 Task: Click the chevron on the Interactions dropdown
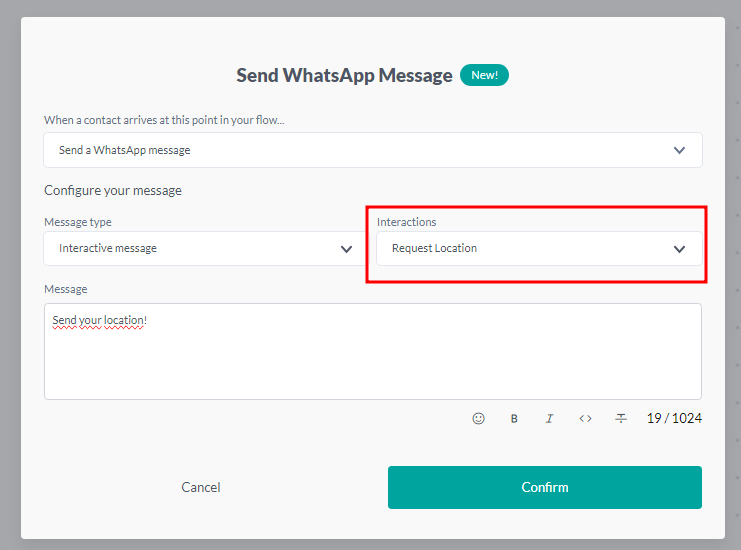tap(679, 249)
